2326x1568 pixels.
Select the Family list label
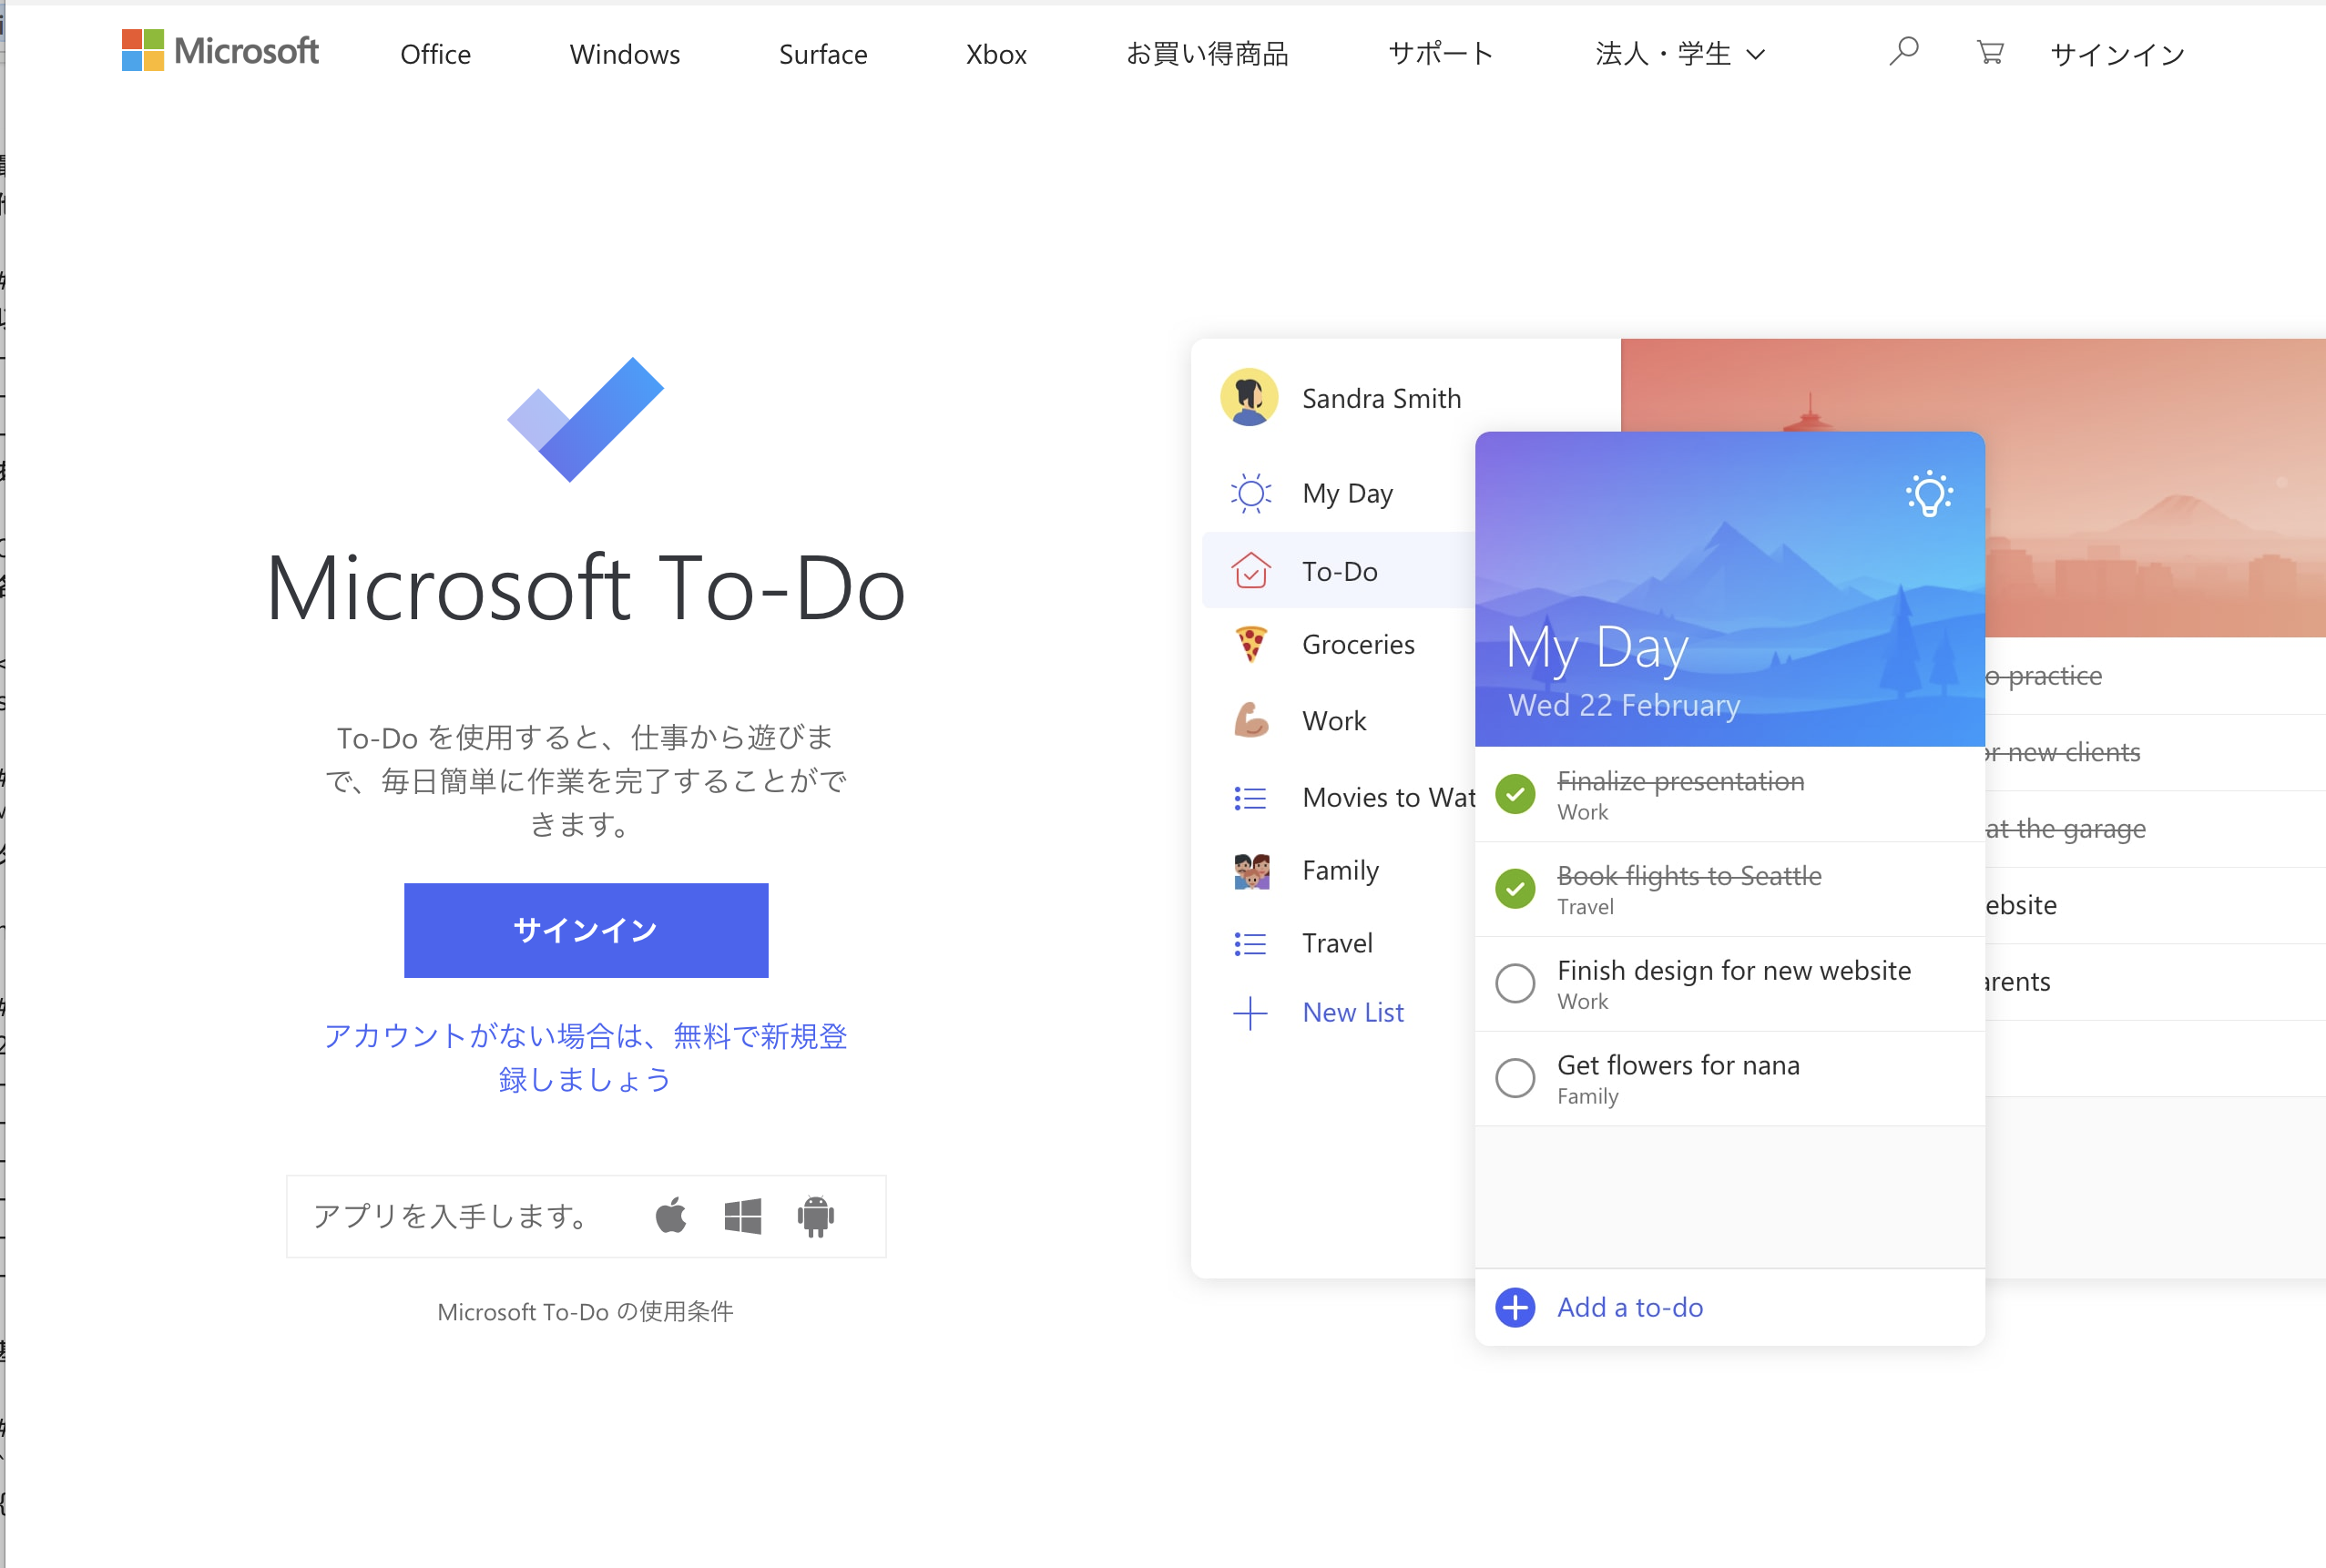tap(1340, 871)
